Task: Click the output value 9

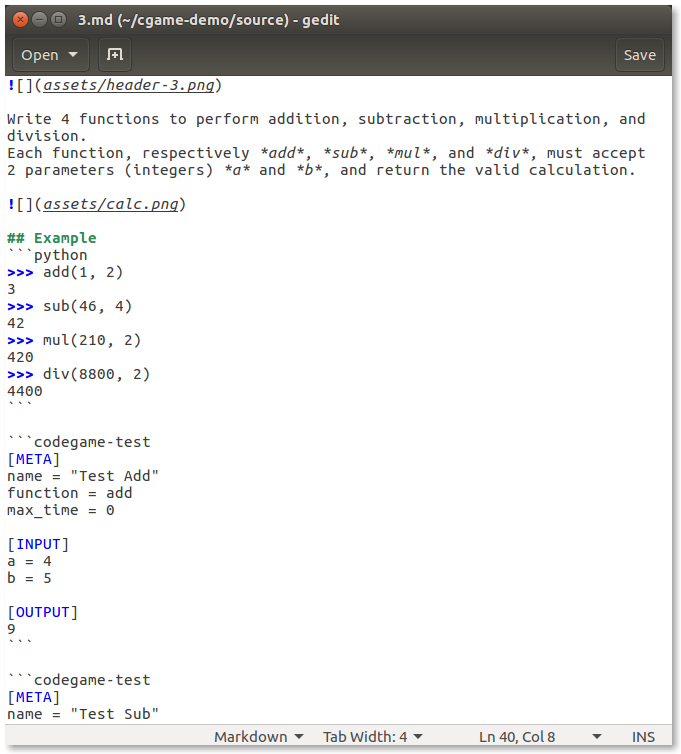Action: click(12, 629)
